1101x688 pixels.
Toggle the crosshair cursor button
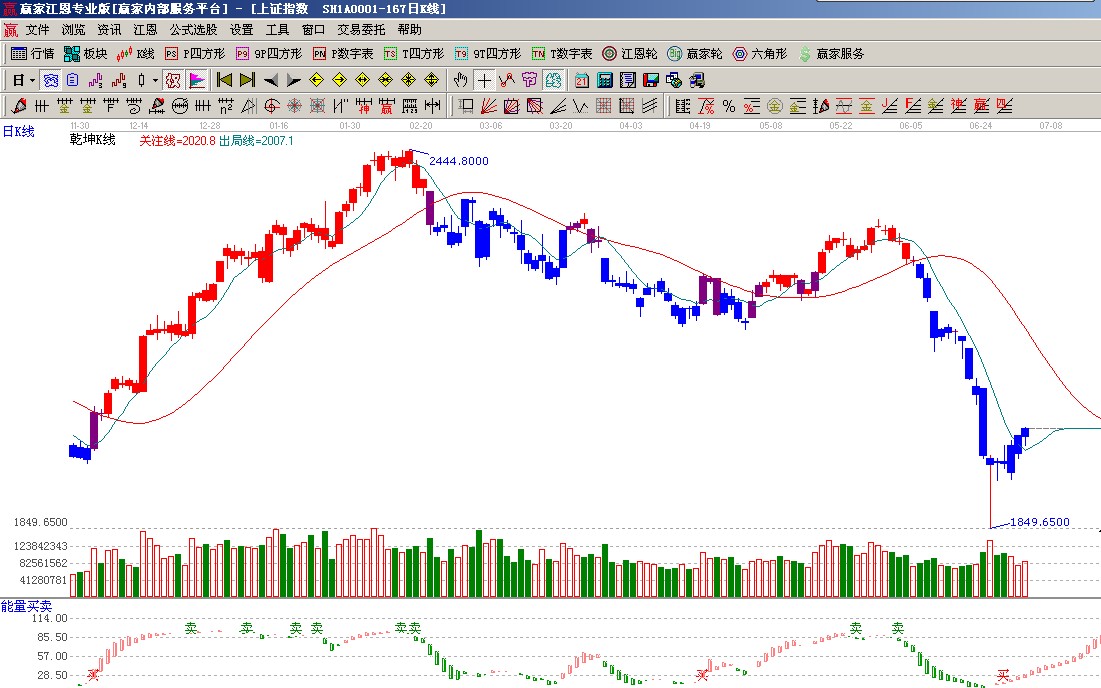(x=484, y=80)
